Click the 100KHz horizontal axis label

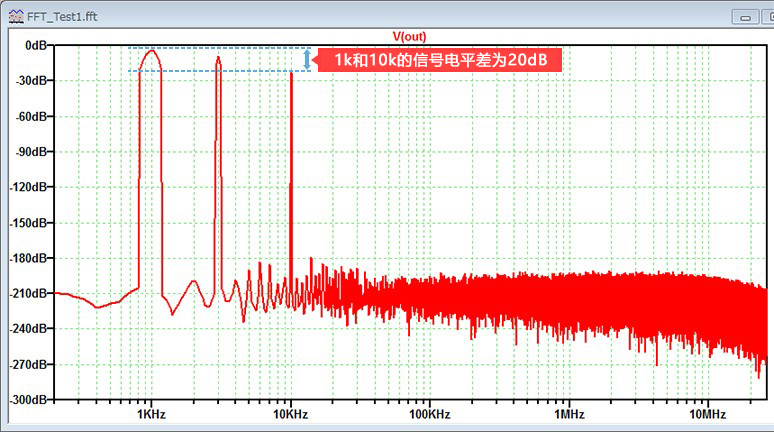[428, 414]
